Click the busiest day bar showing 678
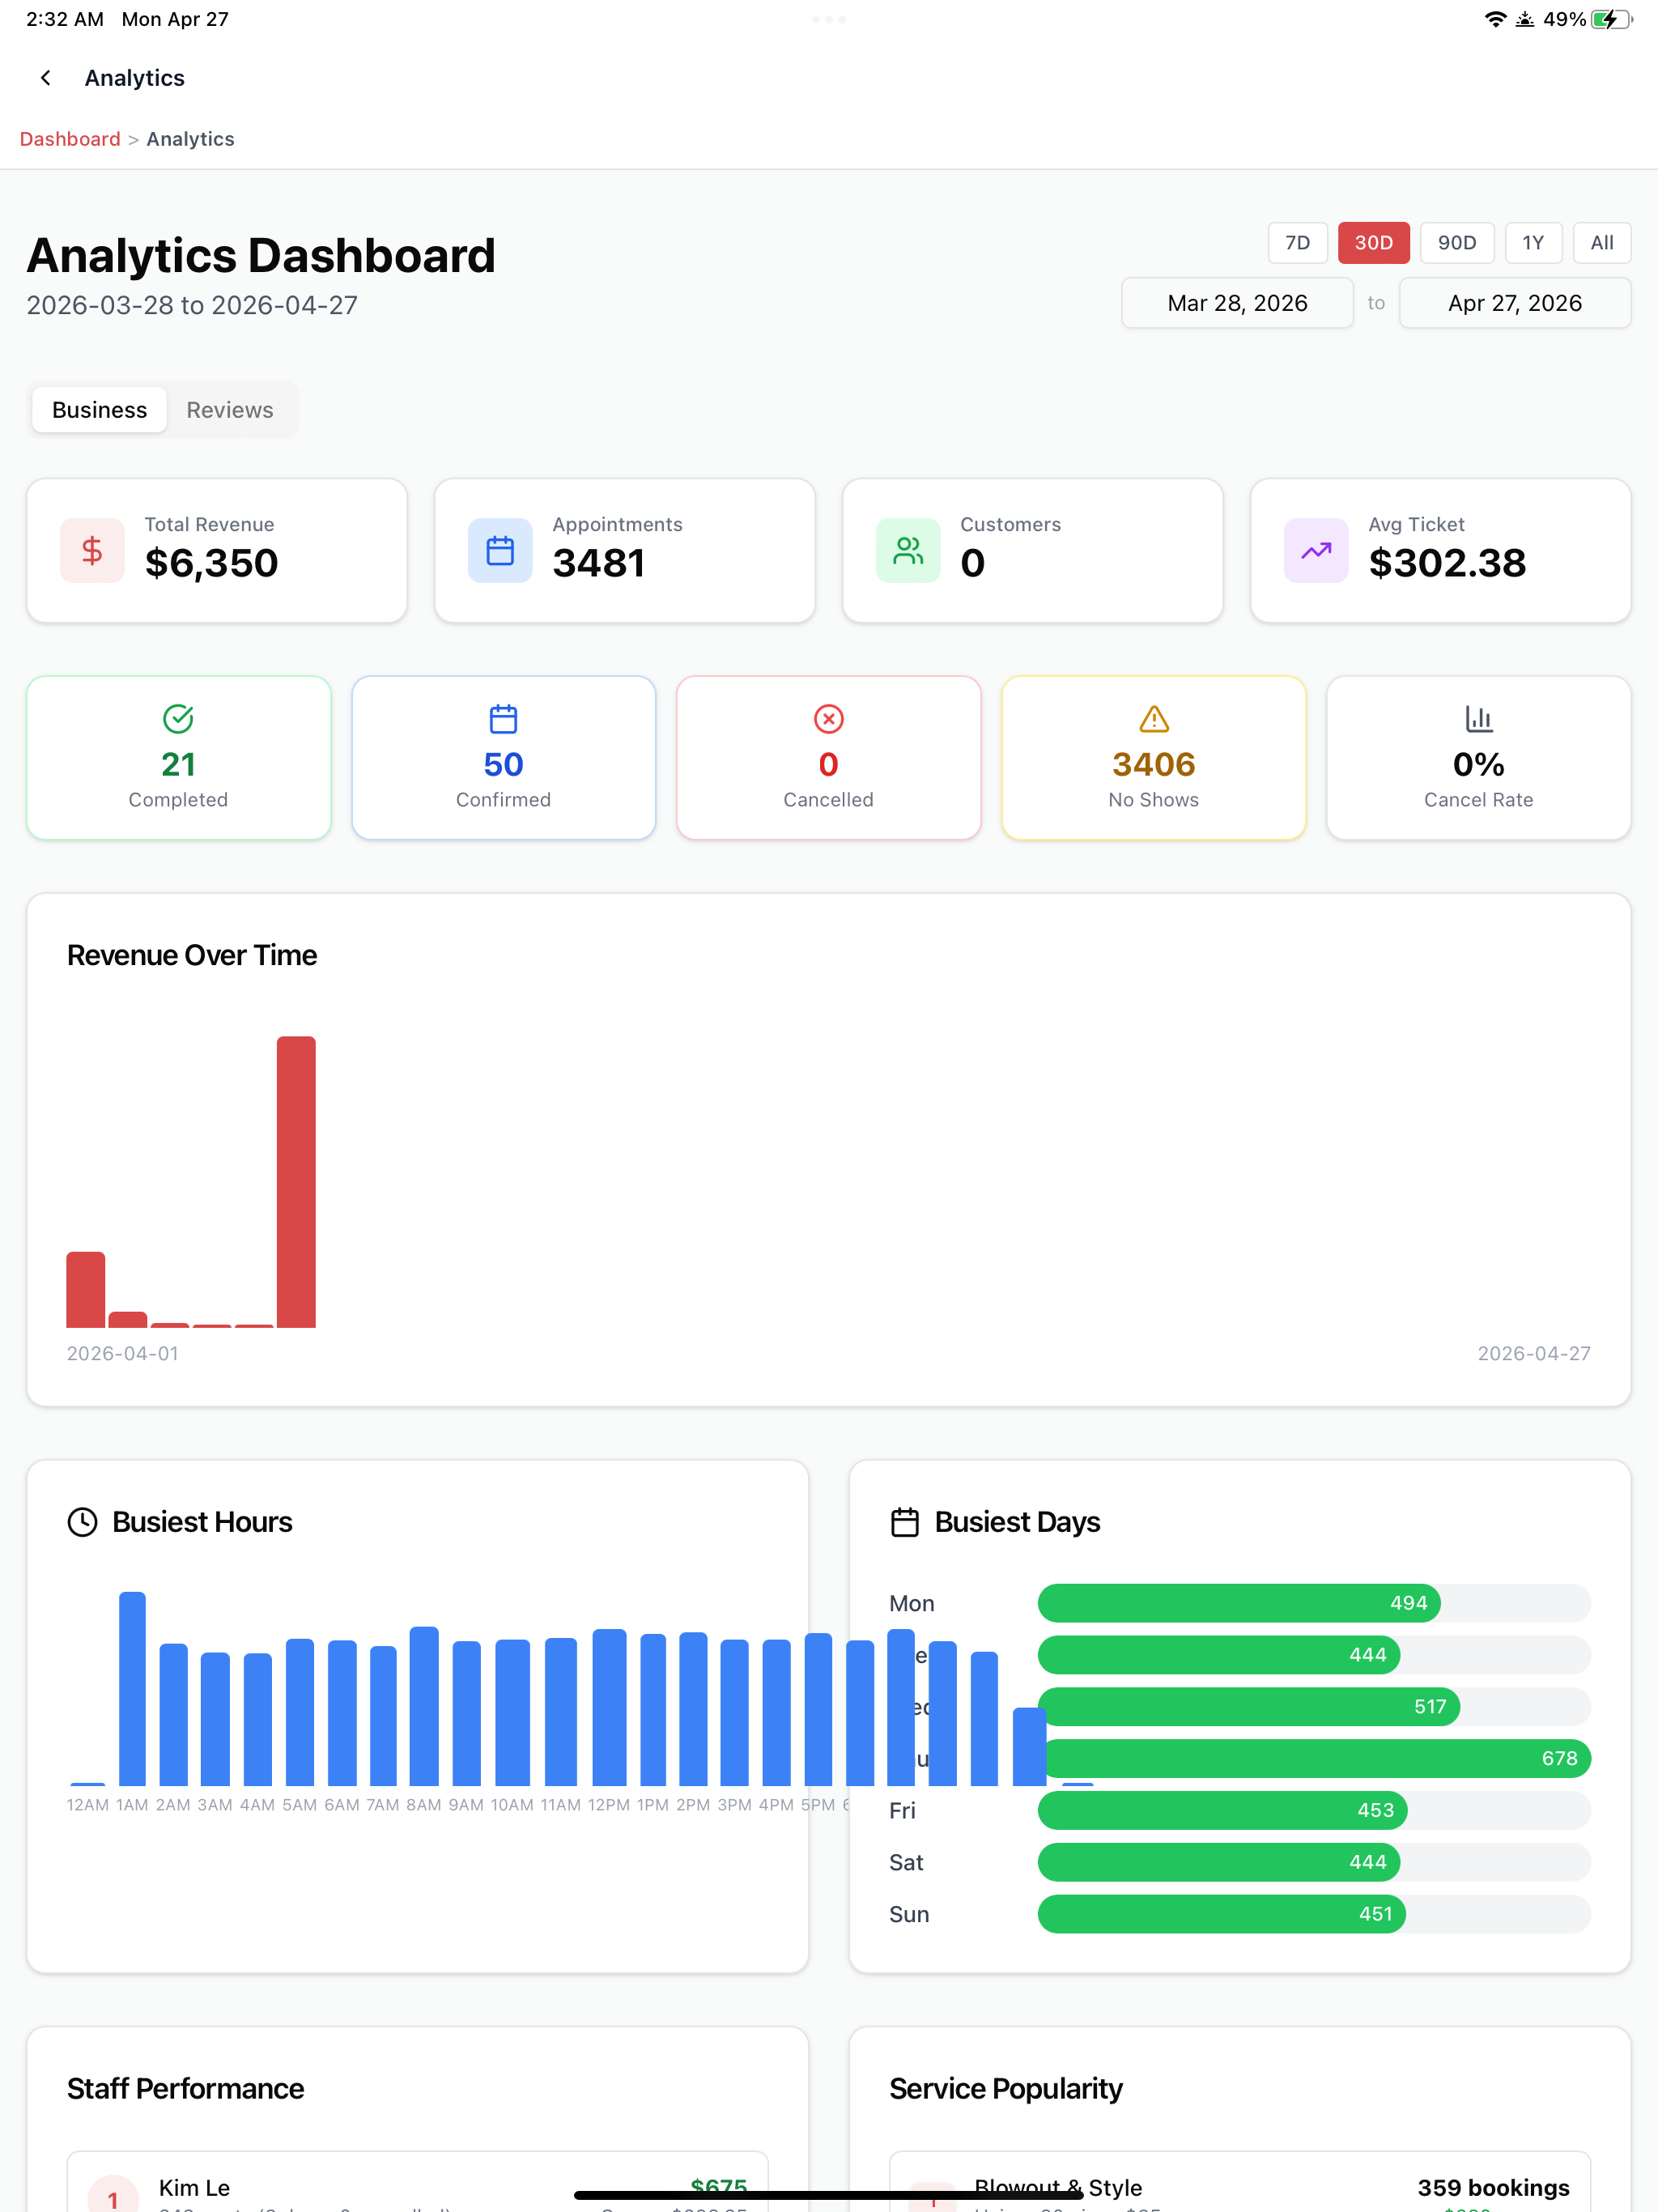The image size is (1658, 2212). point(1314,1758)
